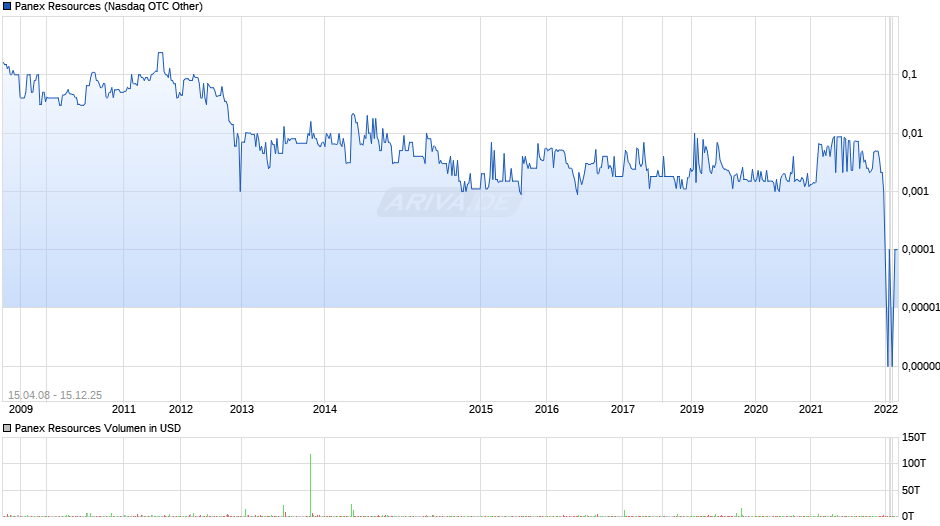Viewport: 940px width, 526px height.
Task: Click the 0,01 price axis label
Action: point(912,133)
